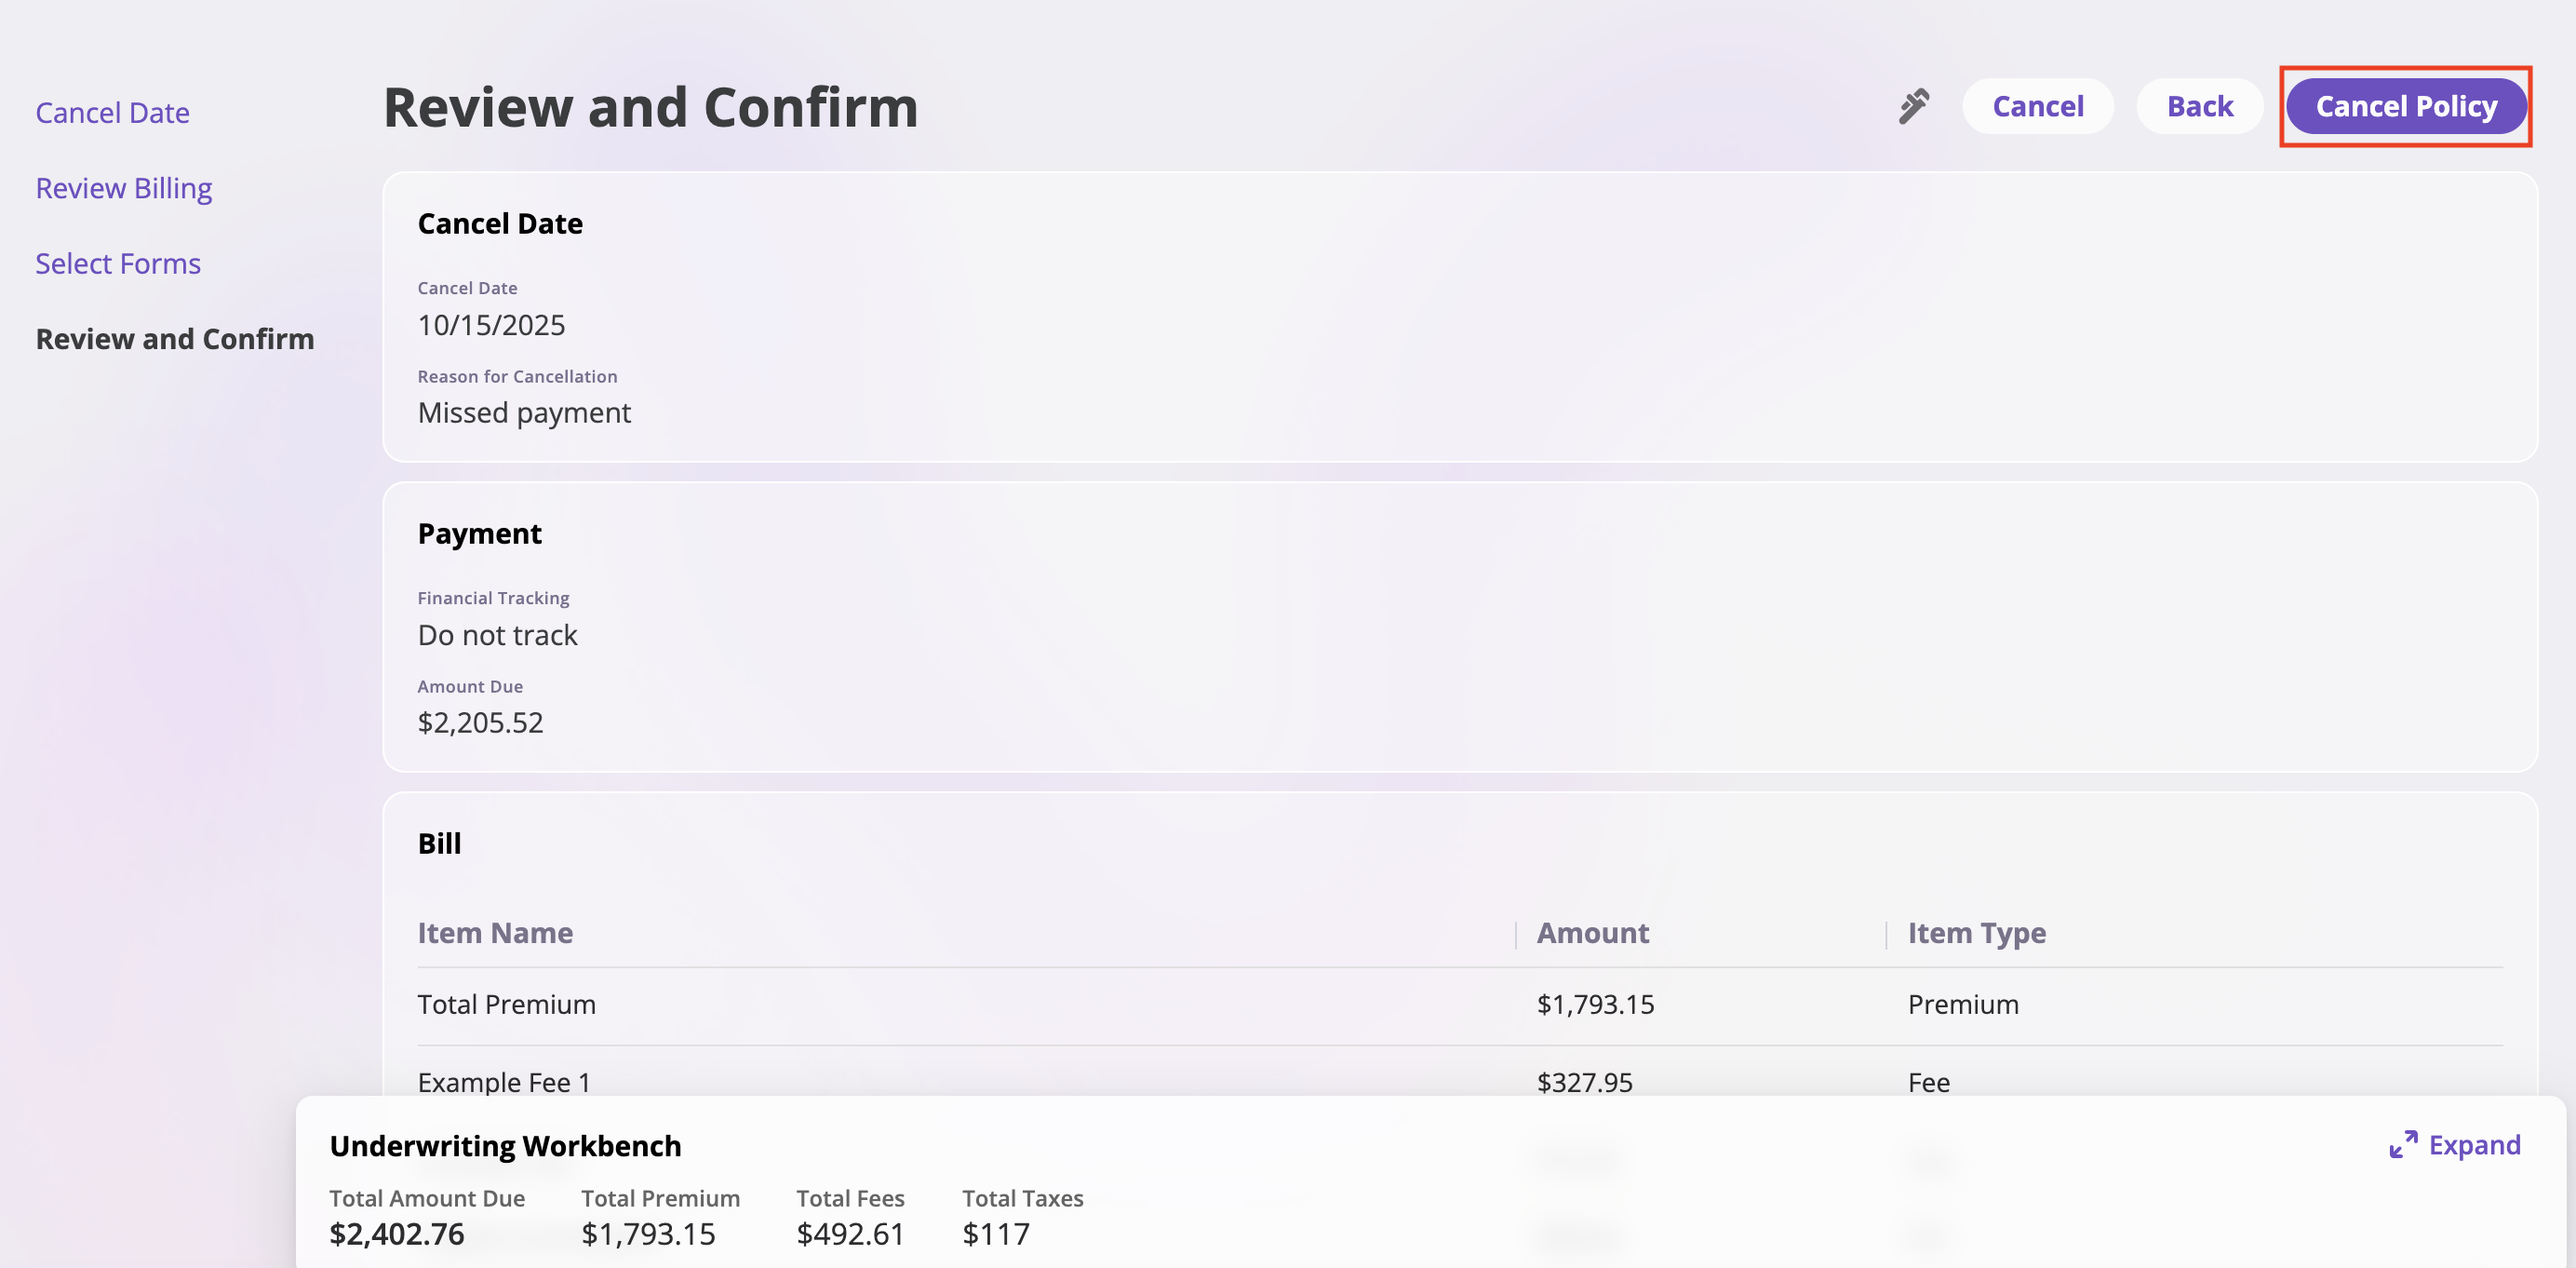Click the divider between Amount and Item Type
The image size is (2576, 1268).
(1886, 934)
